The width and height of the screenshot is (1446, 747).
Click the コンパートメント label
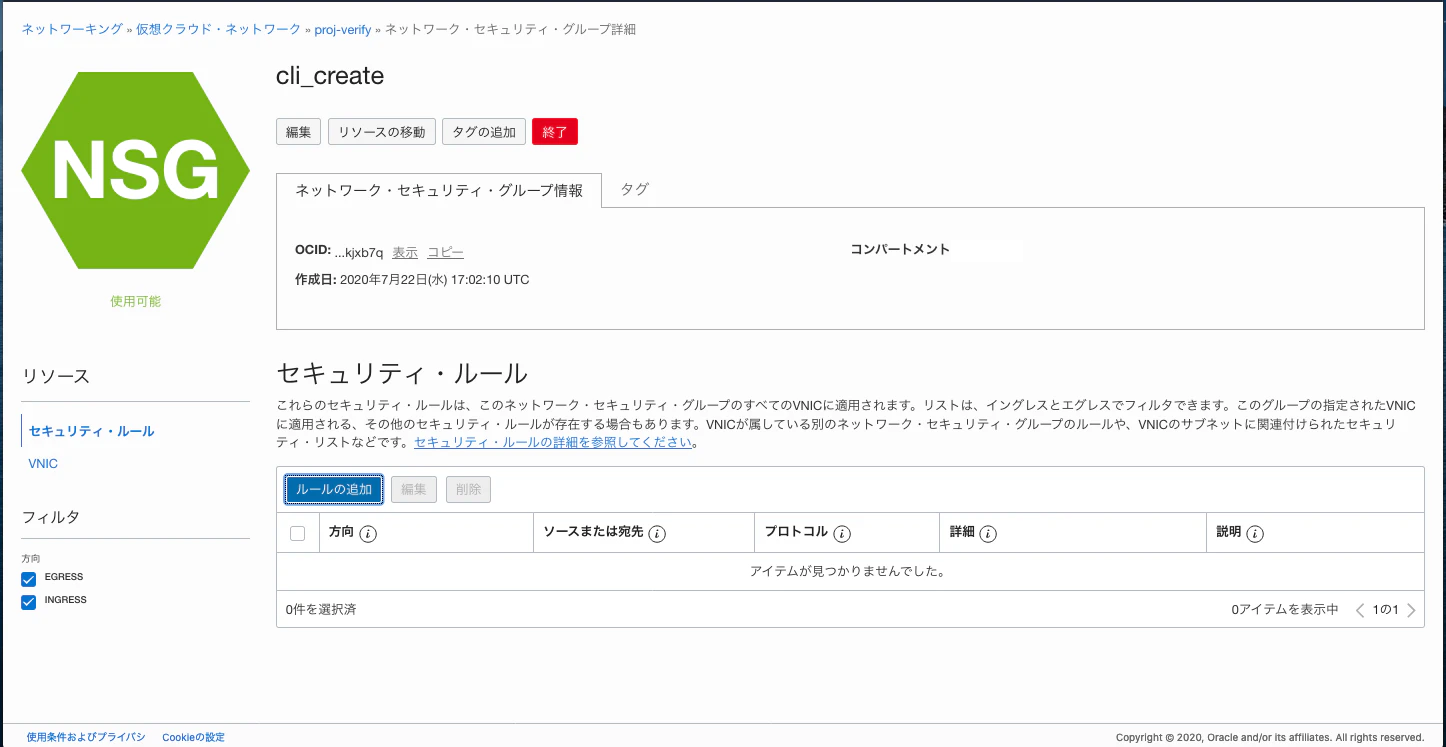[900, 249]
